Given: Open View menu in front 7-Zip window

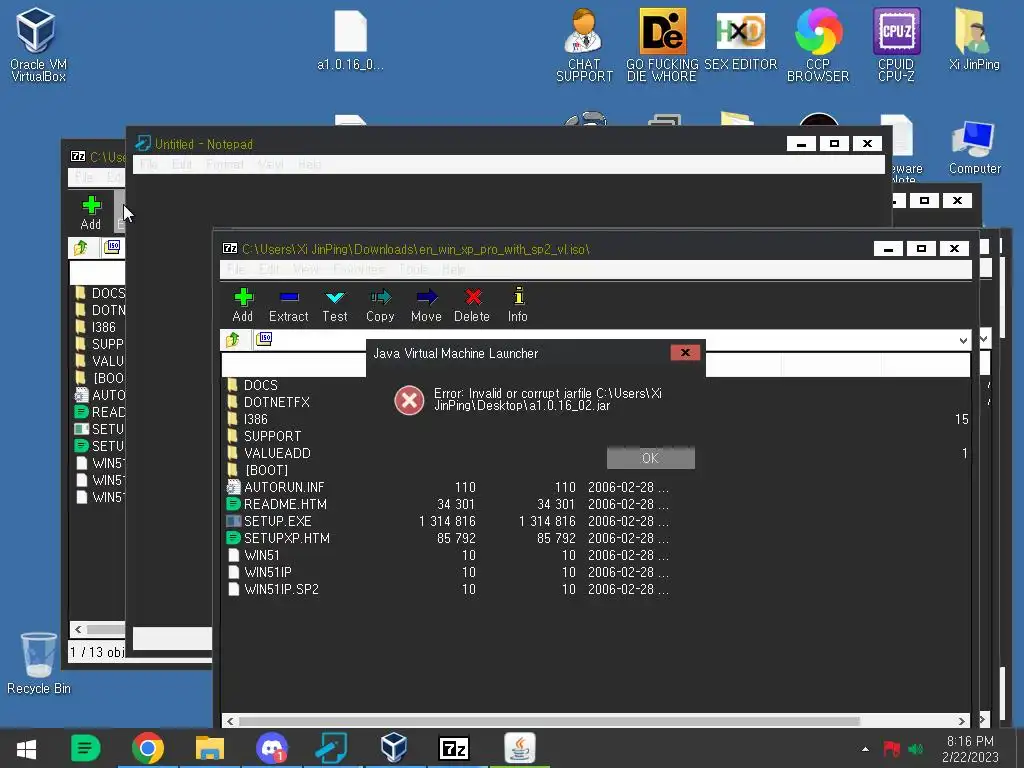Looking at the screenshot, I should coord(305,269).
